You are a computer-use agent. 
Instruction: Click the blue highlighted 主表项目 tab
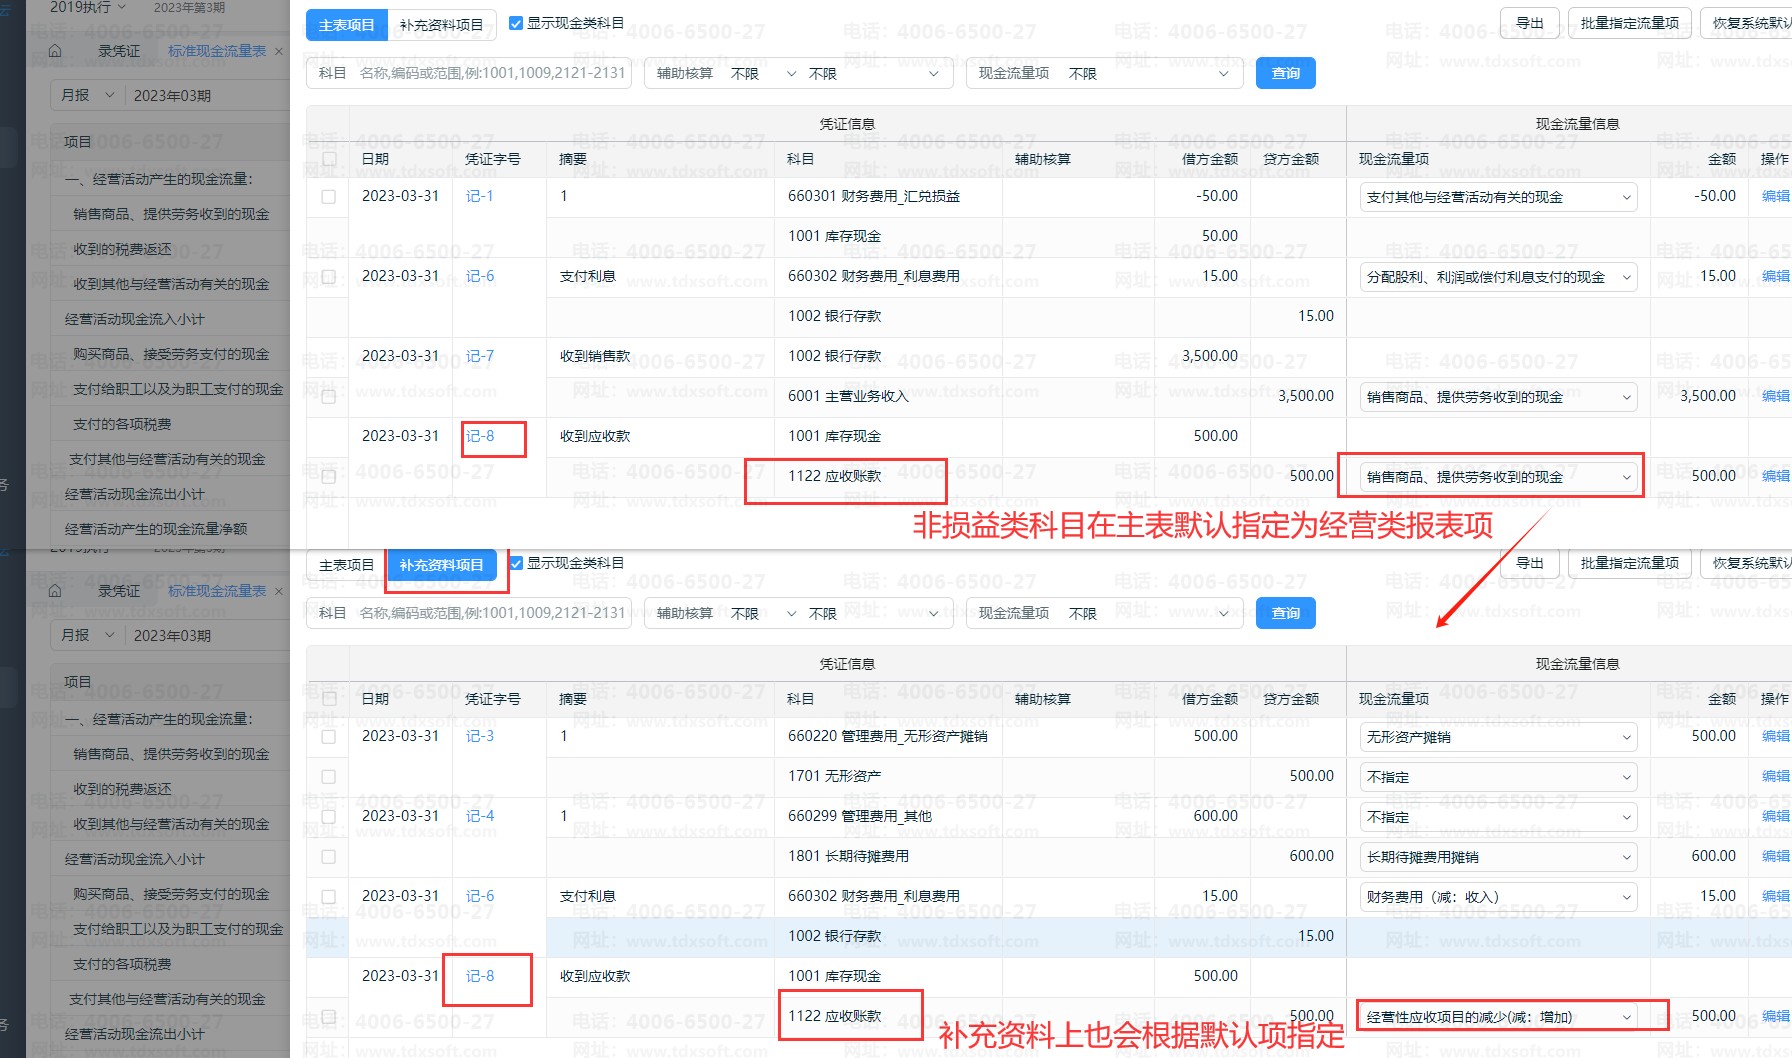[346, 25]
